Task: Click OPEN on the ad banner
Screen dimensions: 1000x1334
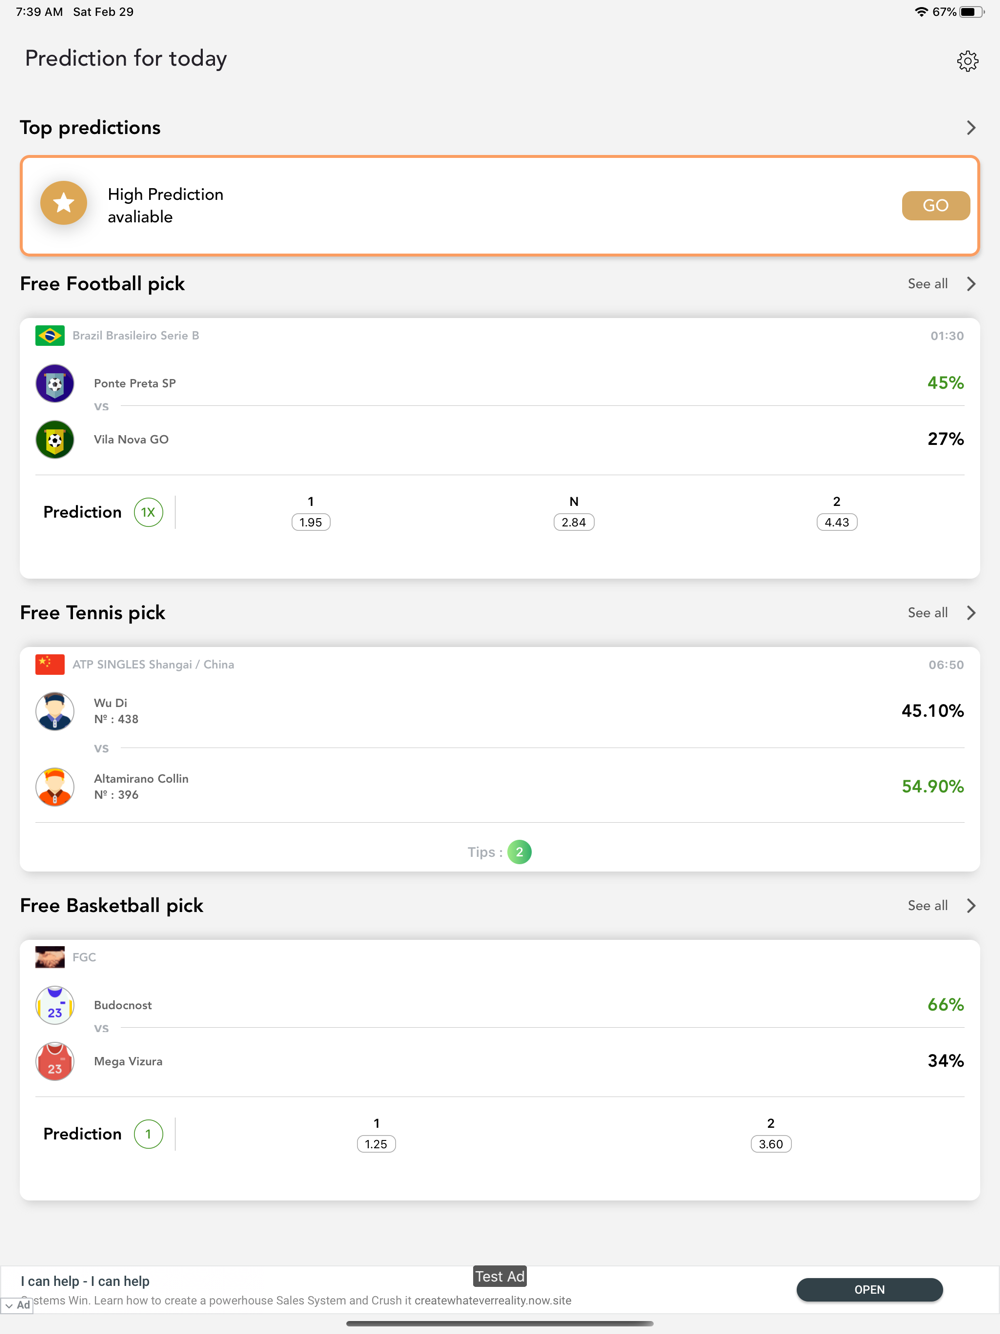Action: [869, 1290]
